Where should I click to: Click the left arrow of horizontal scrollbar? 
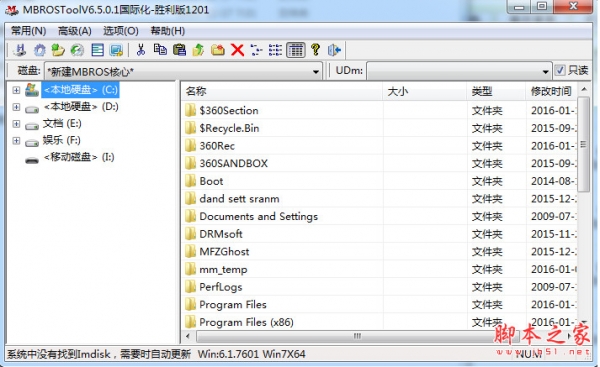(x=188, y=336)
